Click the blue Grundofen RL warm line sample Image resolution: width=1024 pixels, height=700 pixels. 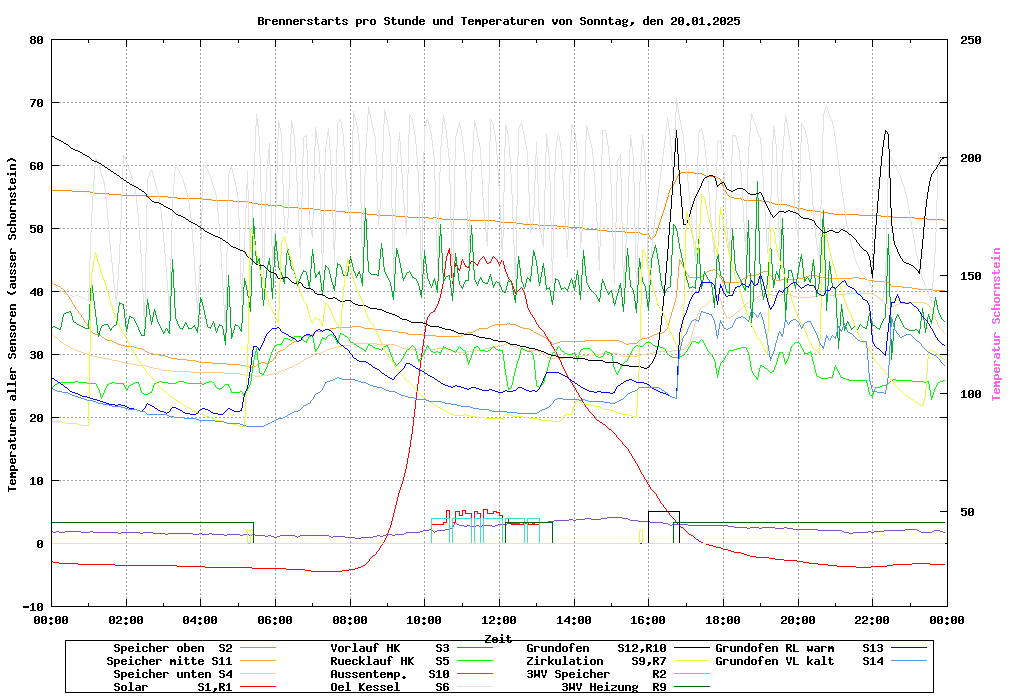pos(912,648)
